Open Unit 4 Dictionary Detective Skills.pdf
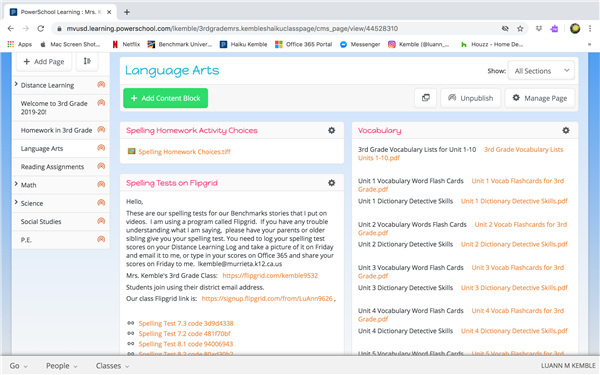The height and width of the screenshot is (375, 600). [514, 331]
